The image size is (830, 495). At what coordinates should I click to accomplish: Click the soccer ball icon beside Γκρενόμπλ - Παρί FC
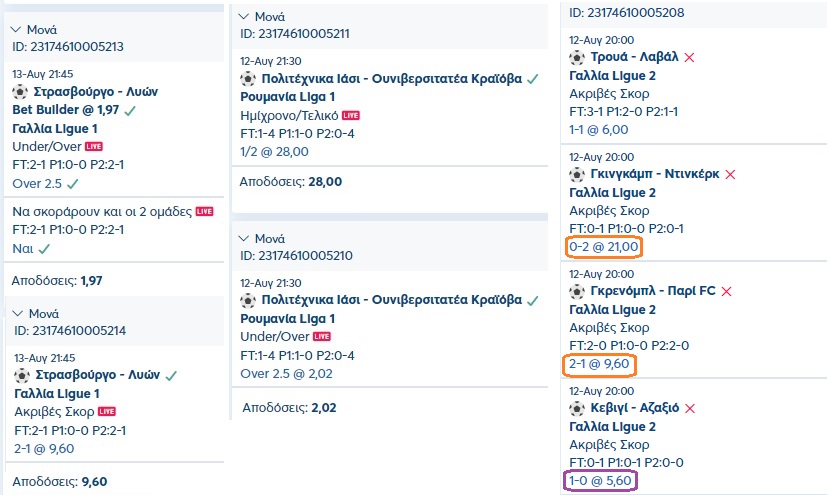click(577, 291)
